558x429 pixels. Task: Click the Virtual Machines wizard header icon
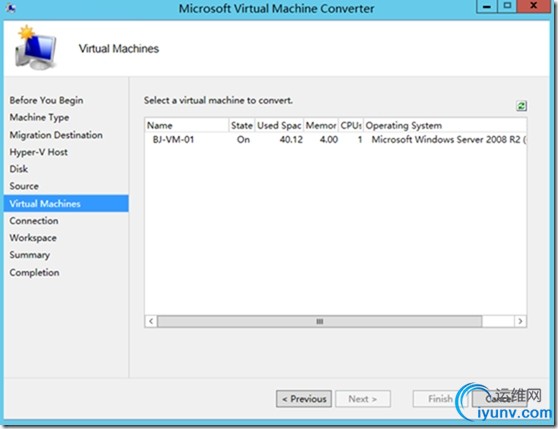tap(35, 48)
